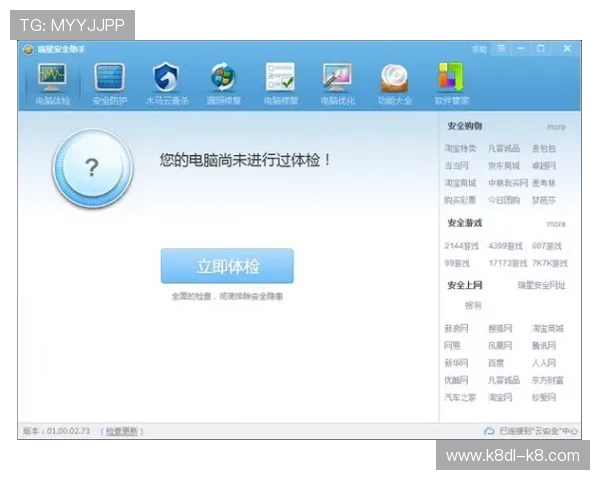Open the 新华网 link
This screenshot has height=480, width=600.
click(x=456, y=363)
